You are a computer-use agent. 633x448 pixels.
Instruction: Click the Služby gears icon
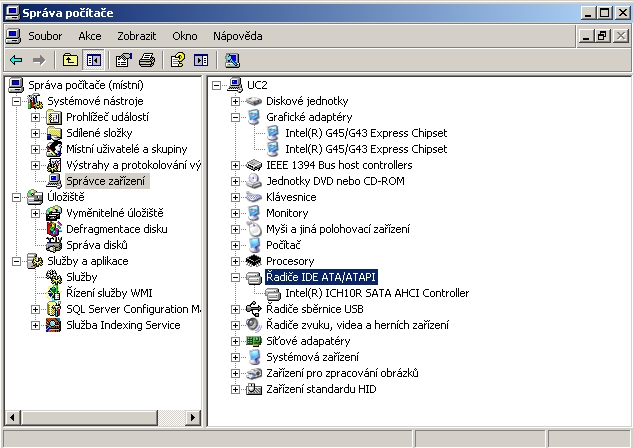click(54, 277)
